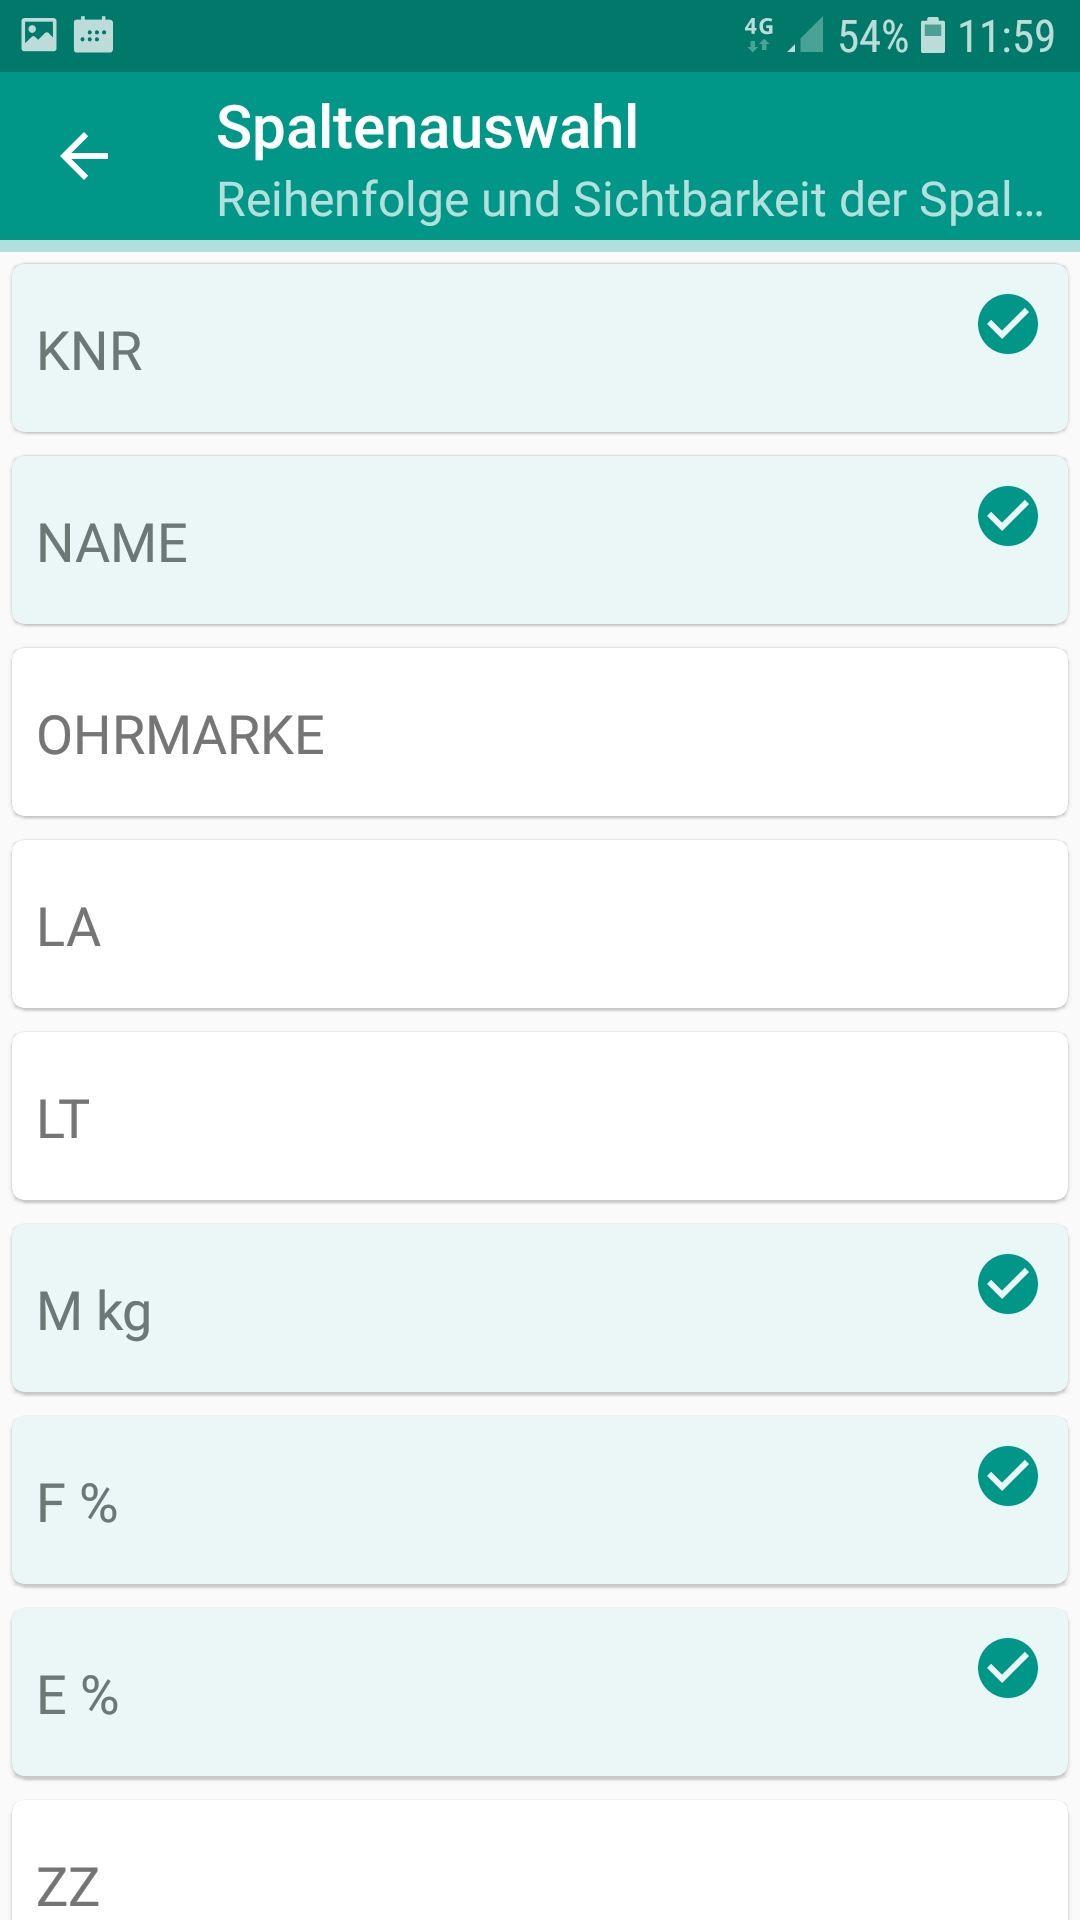This screenshot has height=1920, width=1080.
Task: Enable the LT column row
Action: 540,1117
